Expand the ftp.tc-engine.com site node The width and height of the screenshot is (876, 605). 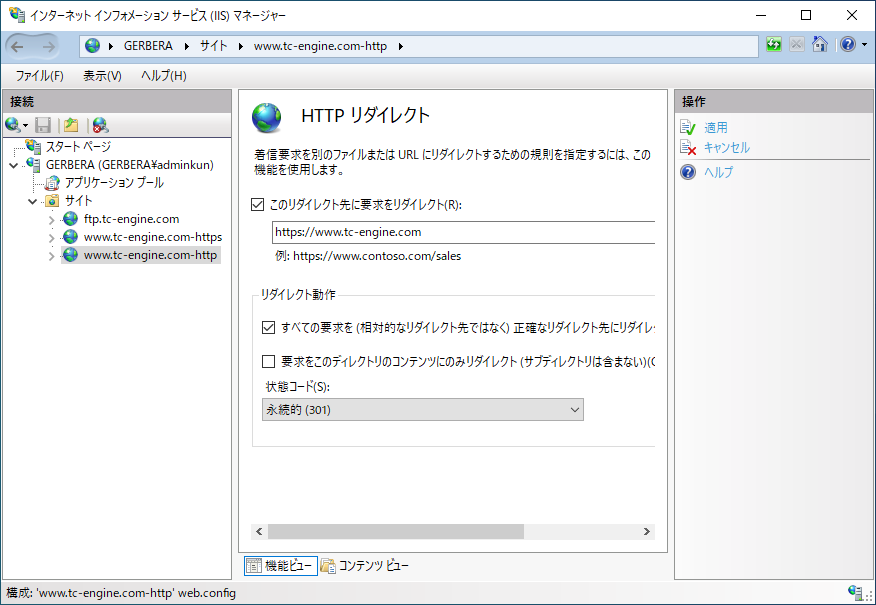click(x=51, y=220)
